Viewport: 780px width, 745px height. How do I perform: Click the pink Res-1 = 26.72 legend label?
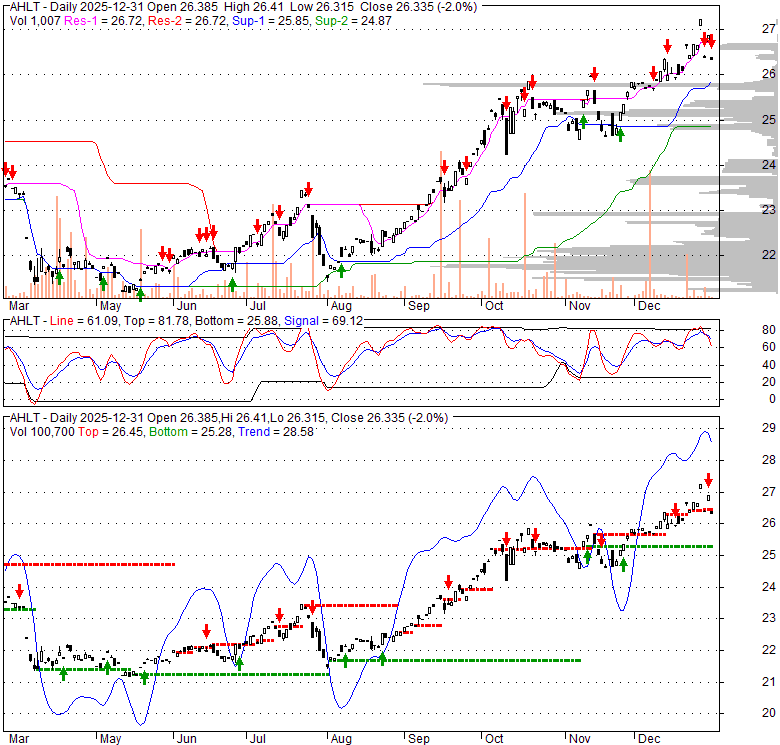coord(98,20)
